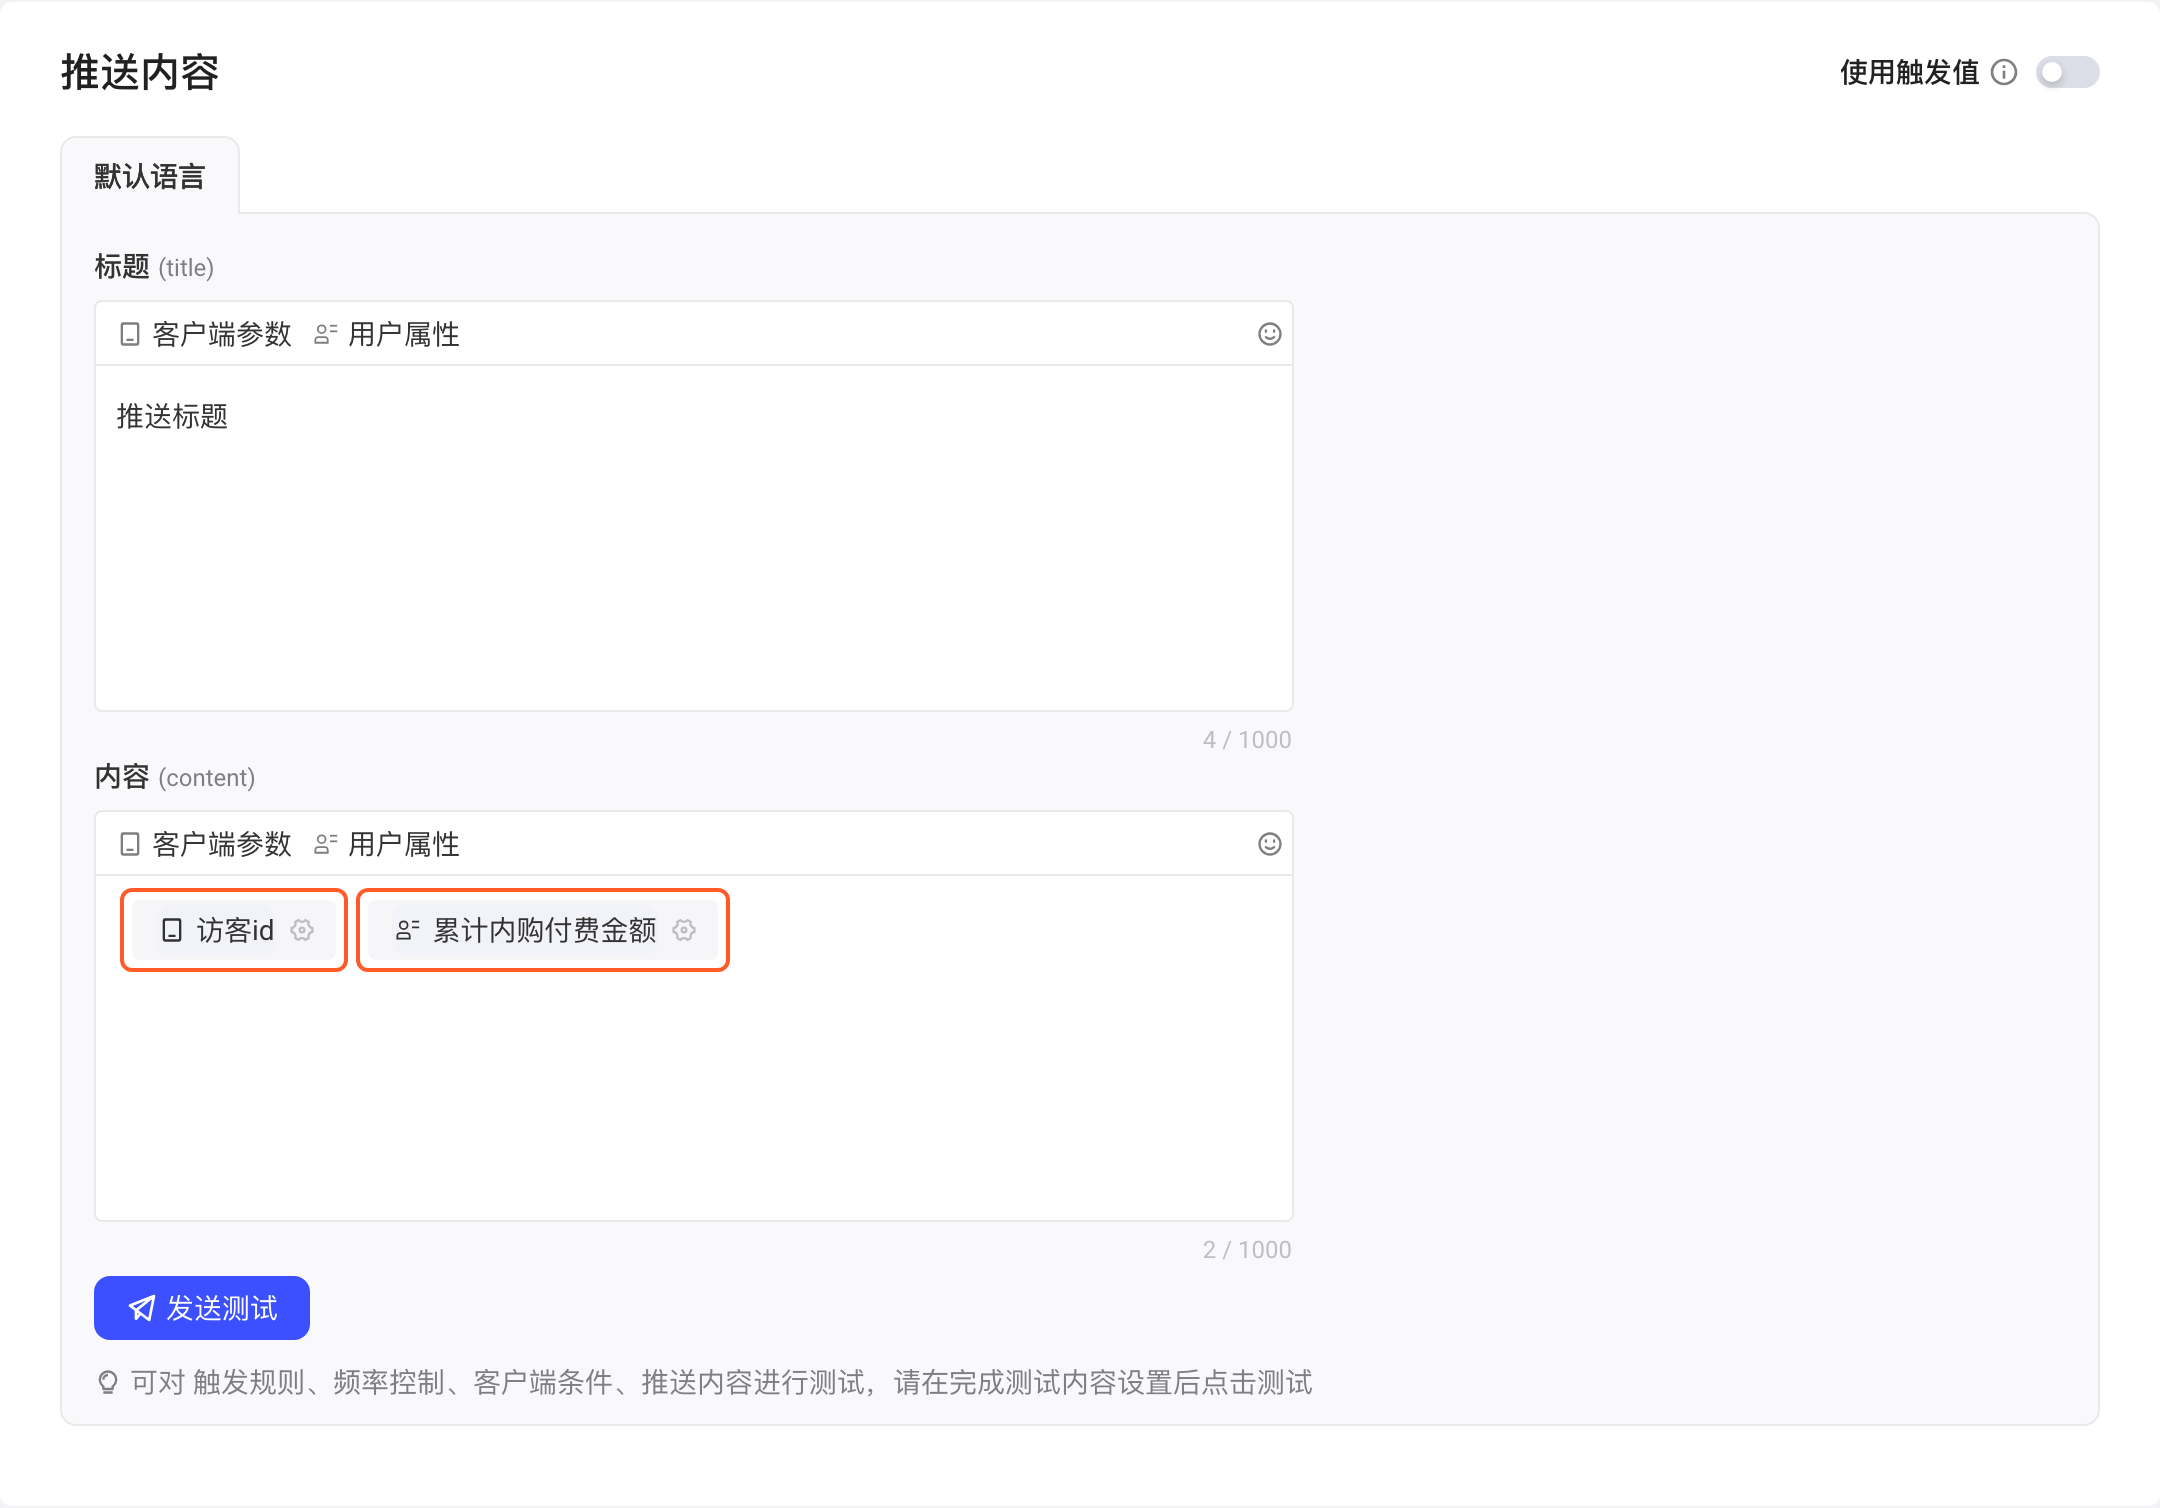Image resolution: width=2160 pixels, height=1508 pixels.
Task: Open settings gear on 累计内购付费金额 tag
Action: pos(684,930)
